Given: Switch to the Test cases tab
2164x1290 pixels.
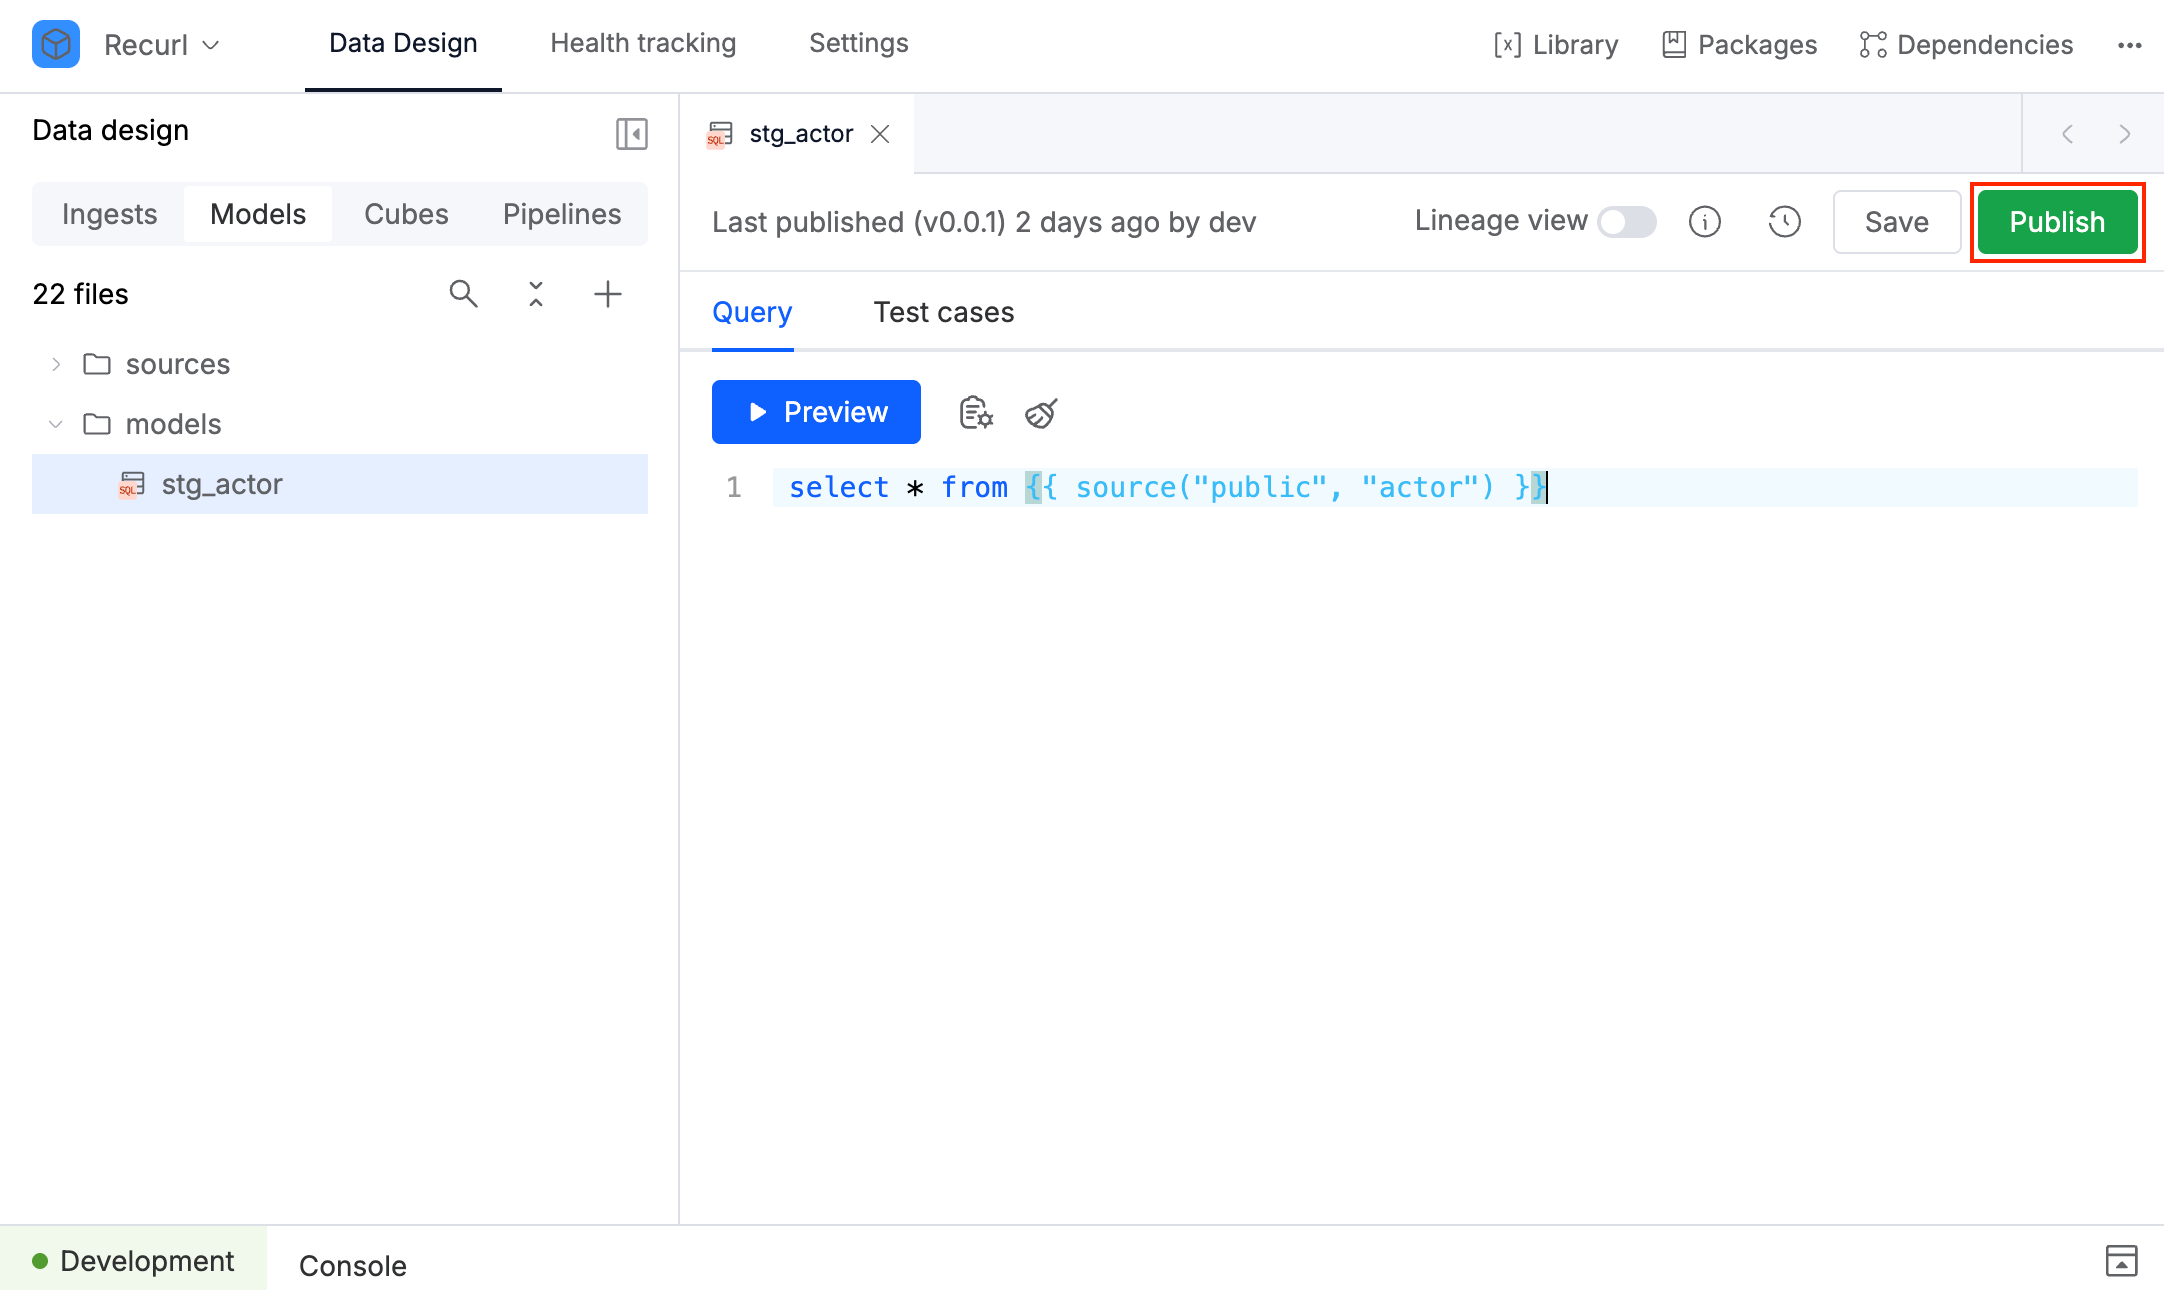Looking at the screenshot, I should pyautogui.click(x=943, y=312).
